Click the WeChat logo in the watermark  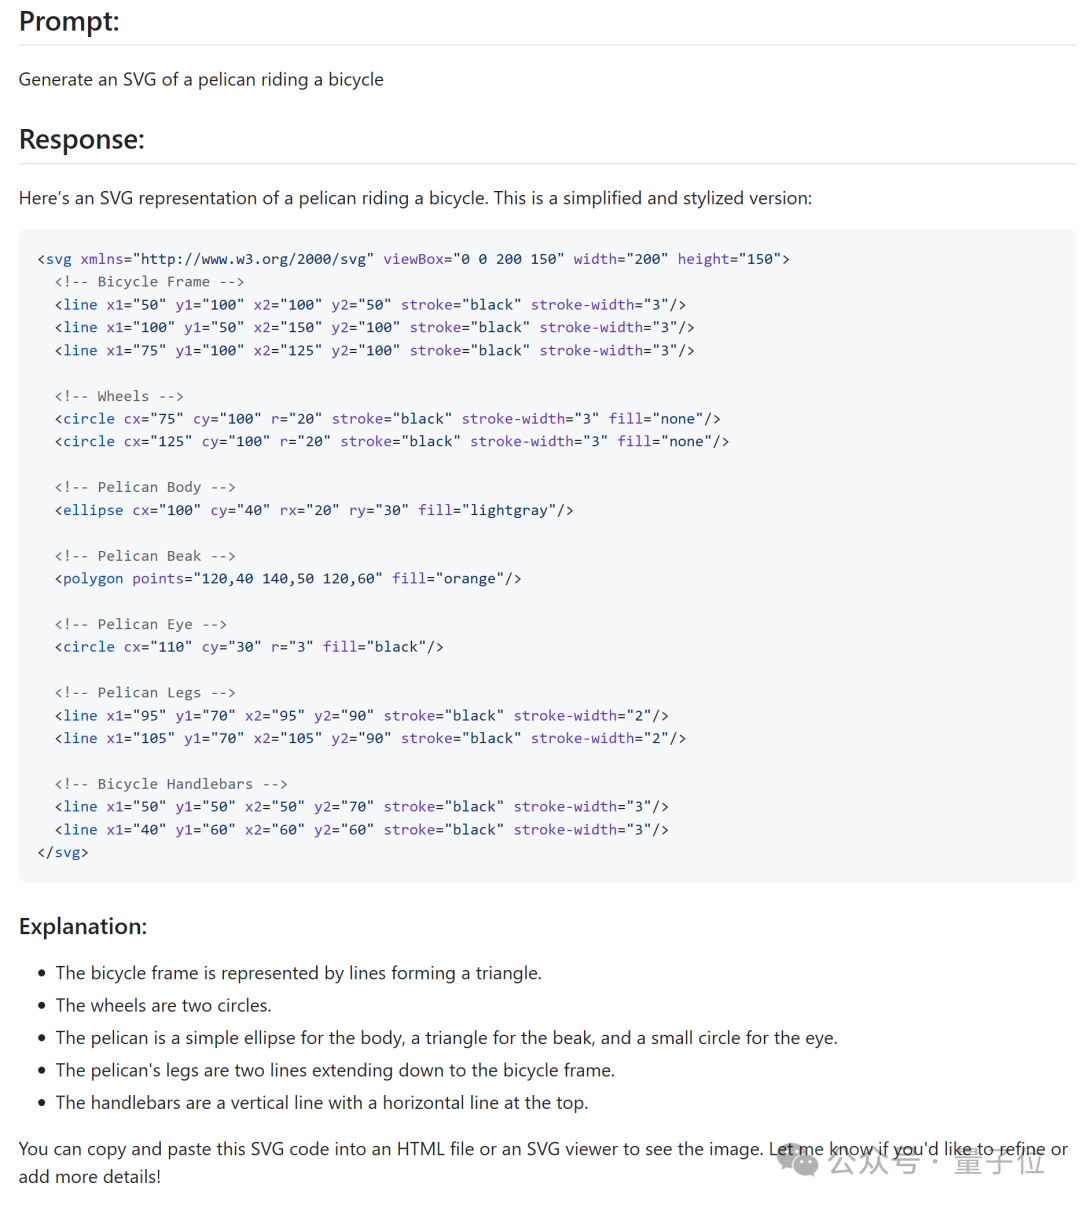click(797, 1161)
